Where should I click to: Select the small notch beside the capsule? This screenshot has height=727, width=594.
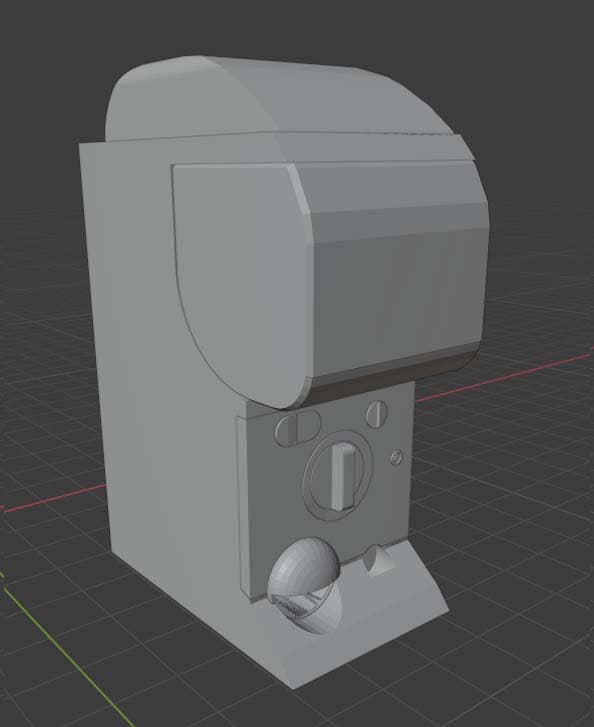[378, 560]
